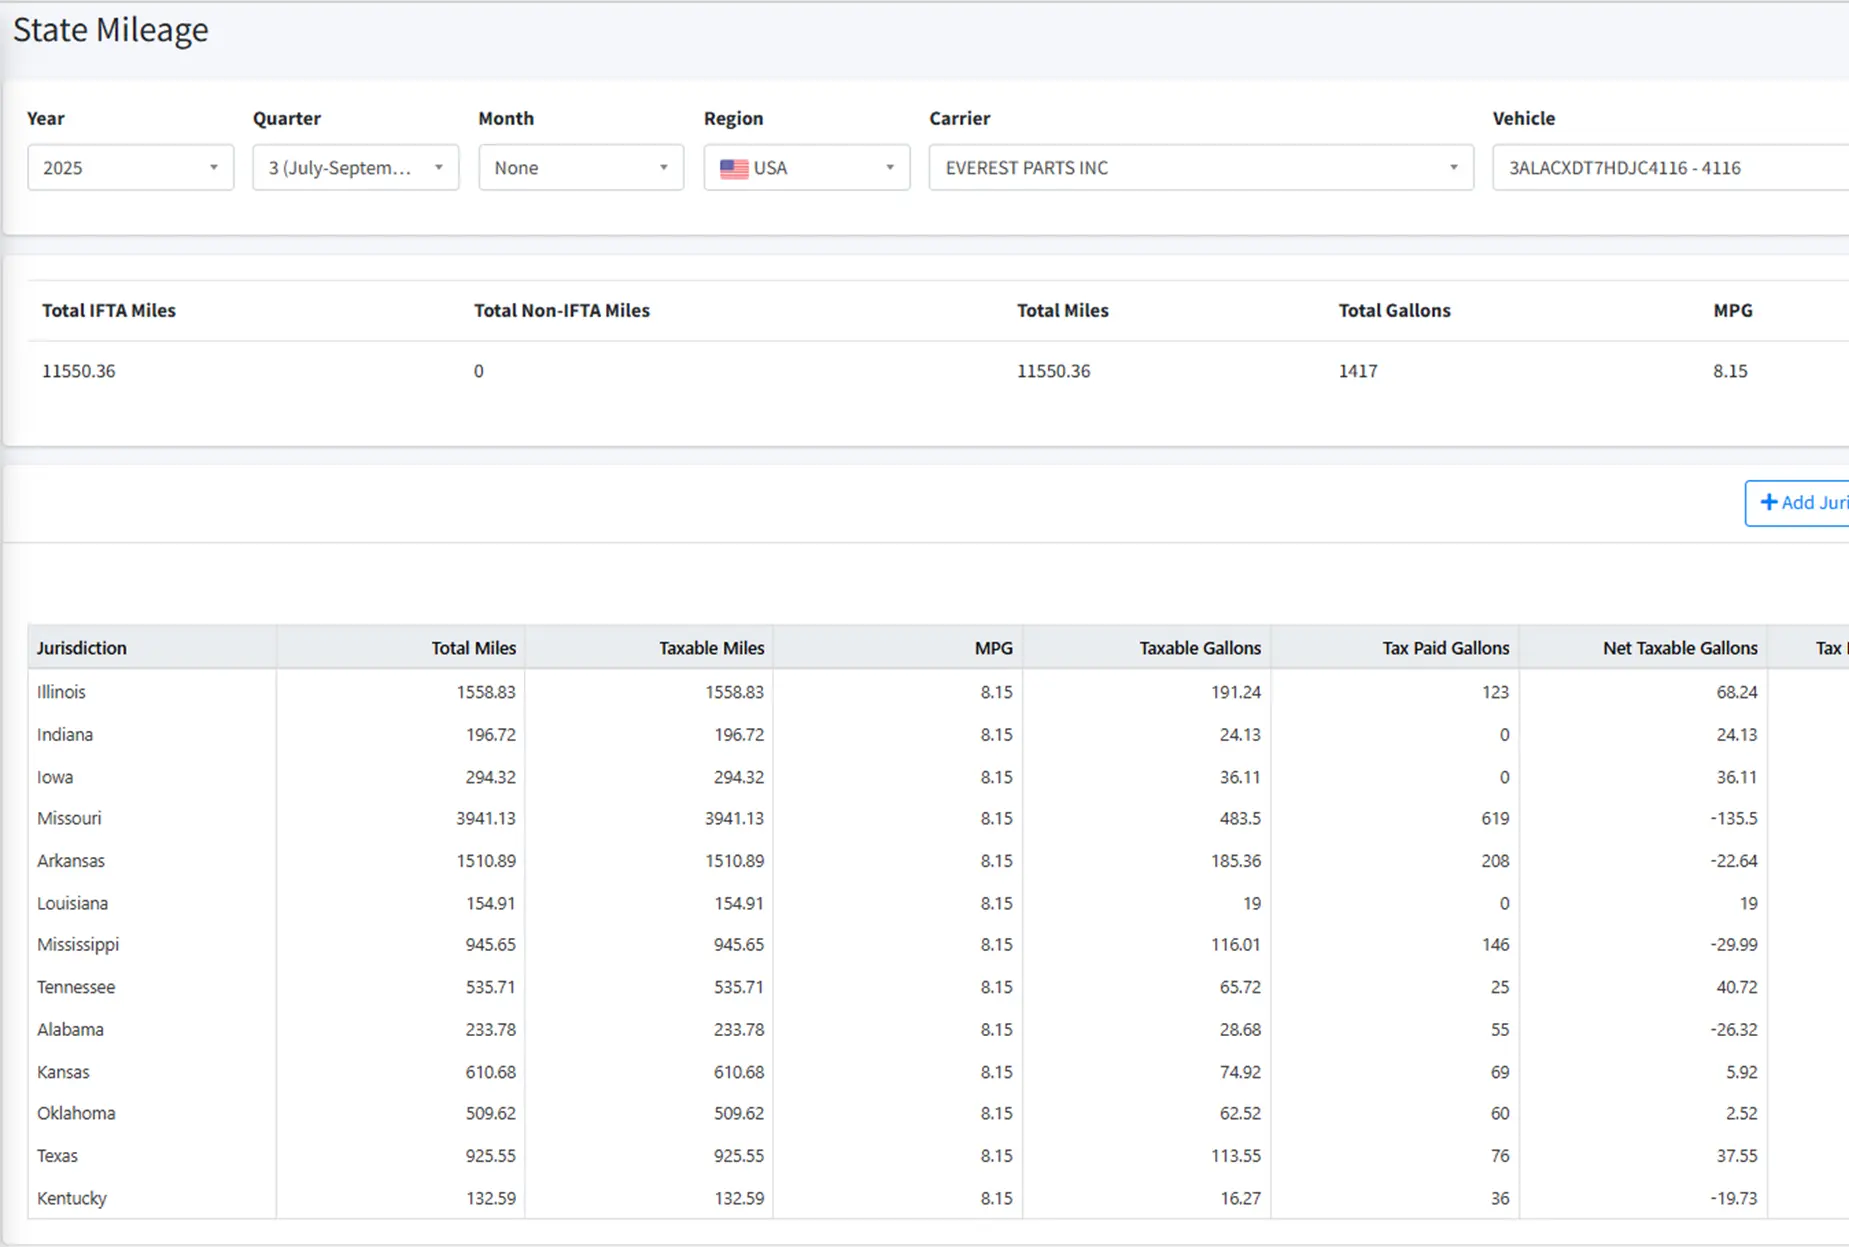Open the Vehicle selector field

pyautogui.click(x=1668, y=168)
